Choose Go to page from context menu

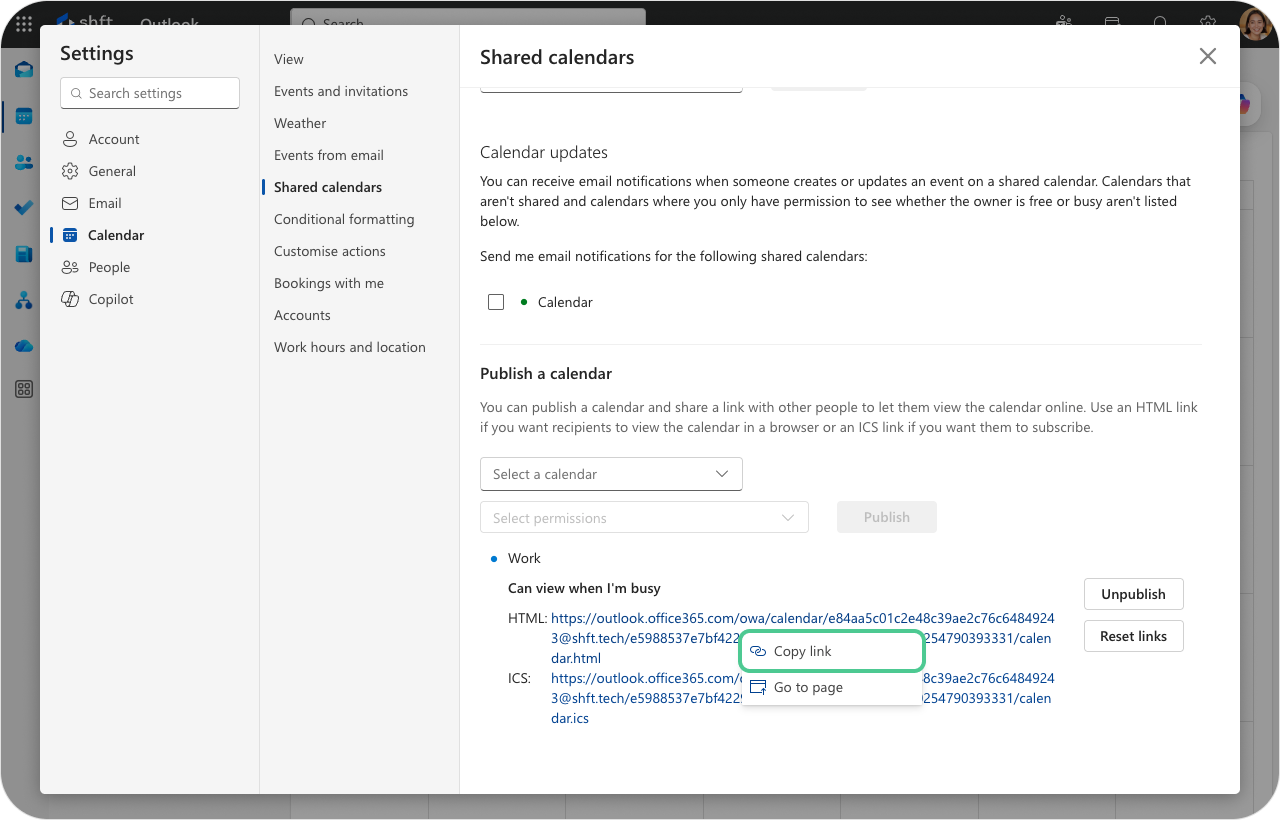(x=831, y=687)
